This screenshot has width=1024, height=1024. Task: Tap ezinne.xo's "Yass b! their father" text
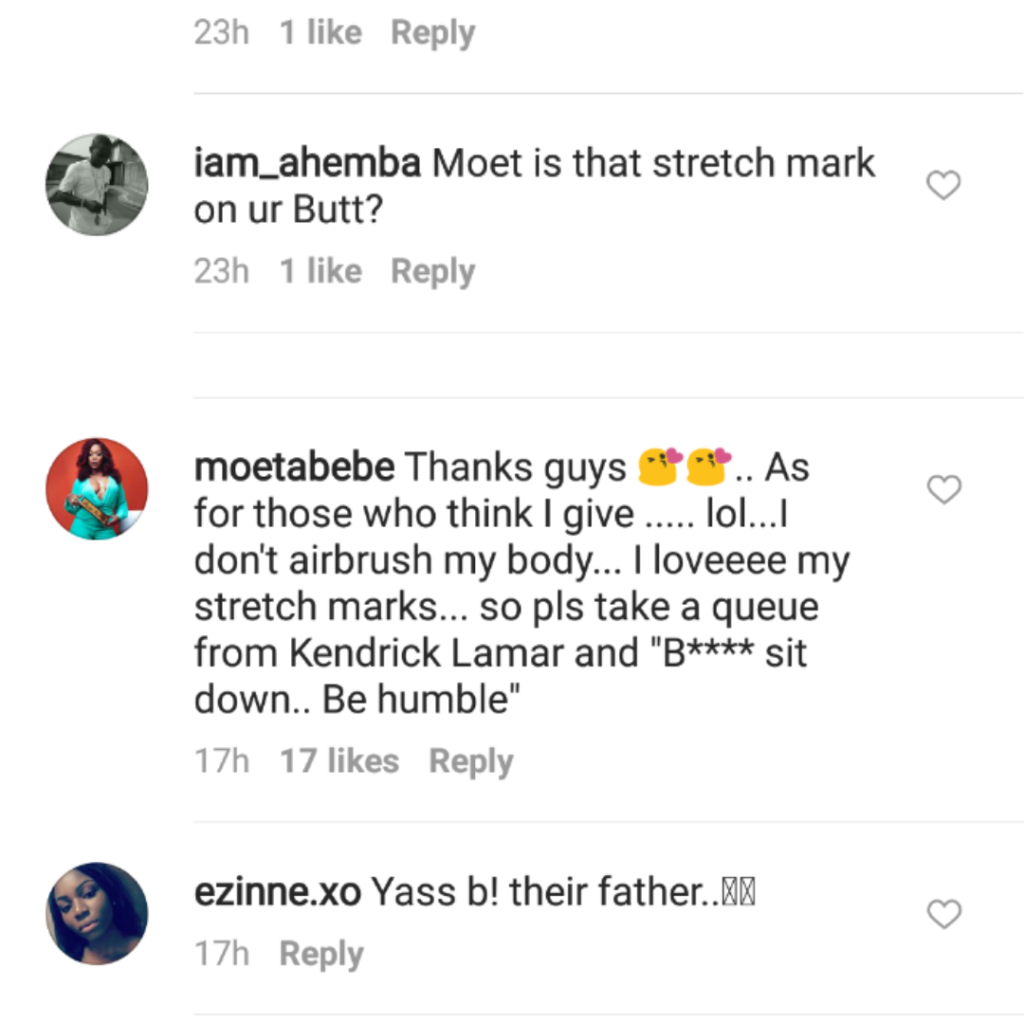coord(562,892)
